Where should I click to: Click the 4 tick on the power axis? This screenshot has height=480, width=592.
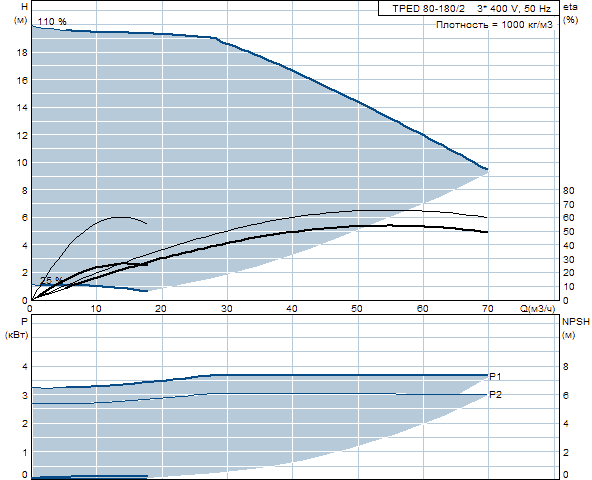click(25, 367)
